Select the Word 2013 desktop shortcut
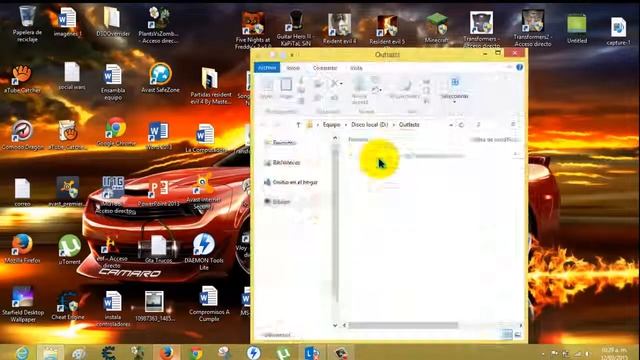 coord(158,135)
